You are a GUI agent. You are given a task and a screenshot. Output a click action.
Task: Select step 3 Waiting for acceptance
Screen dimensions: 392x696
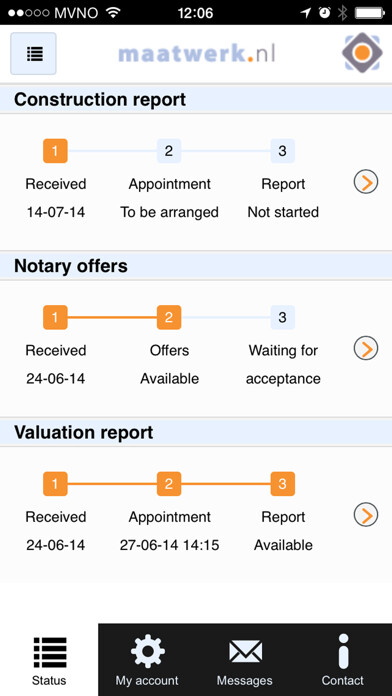283,317
